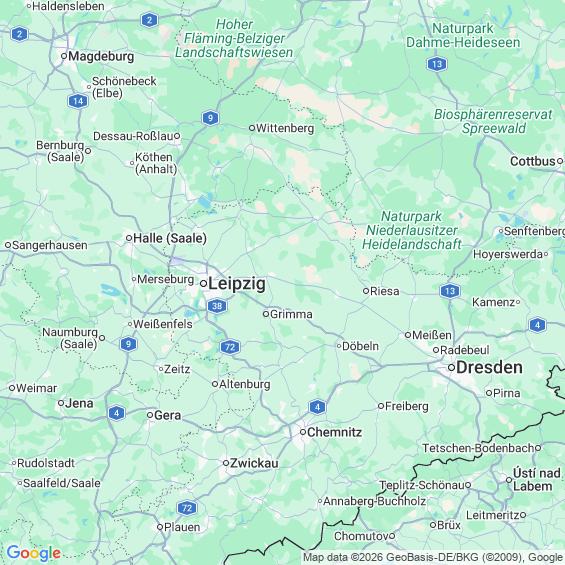Click the Map data copyright notice

433,557
